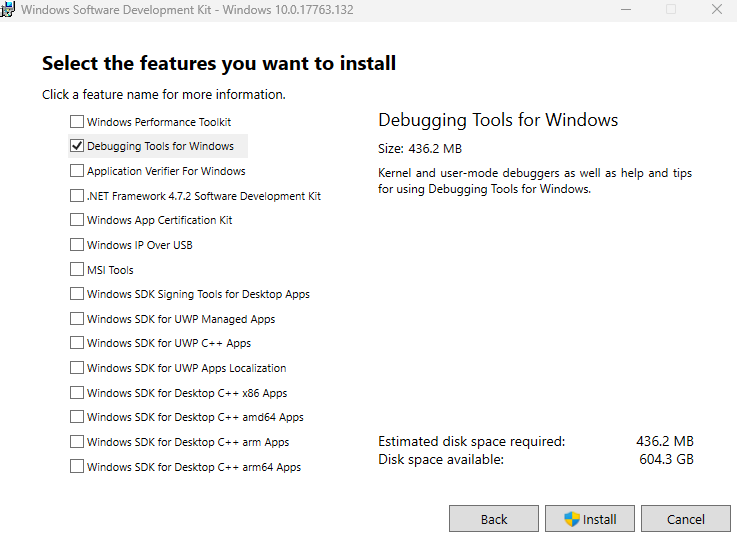Go Back to the previous step
The height and width of the screenshot is (536, 737).
494,519
